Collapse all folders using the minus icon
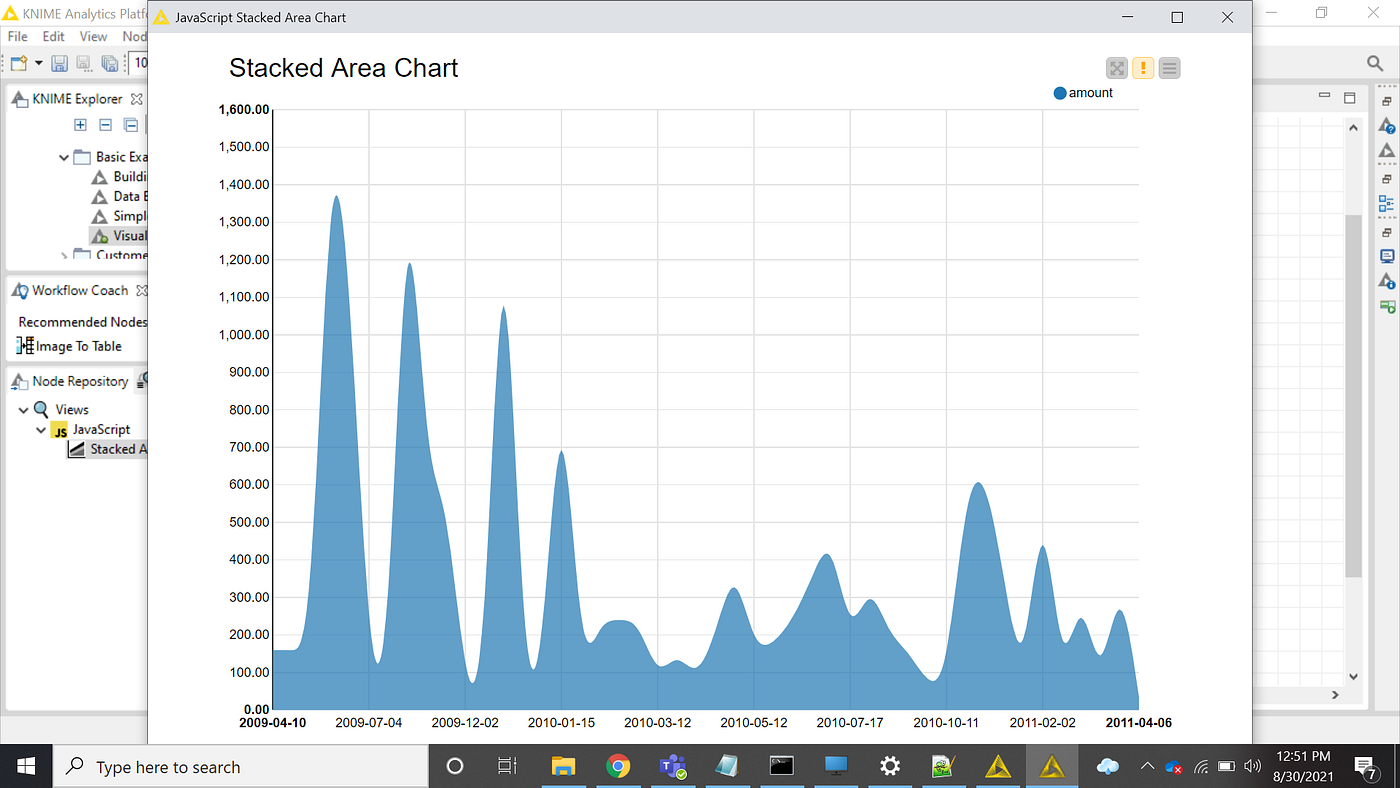Screen dimensions: 1400x788 tap(105, 125)
